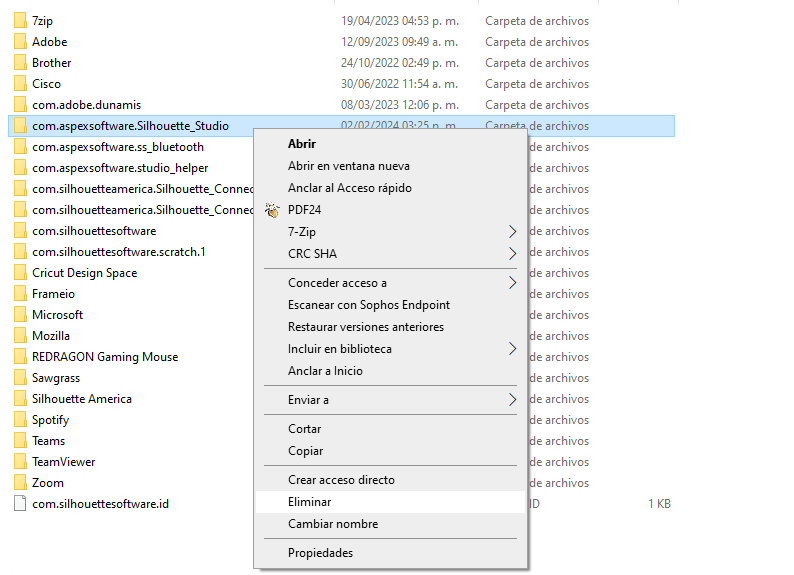Choose Cambiar nombre in context menu
Viewport: 794px width, 575px height.
[333, 524]
